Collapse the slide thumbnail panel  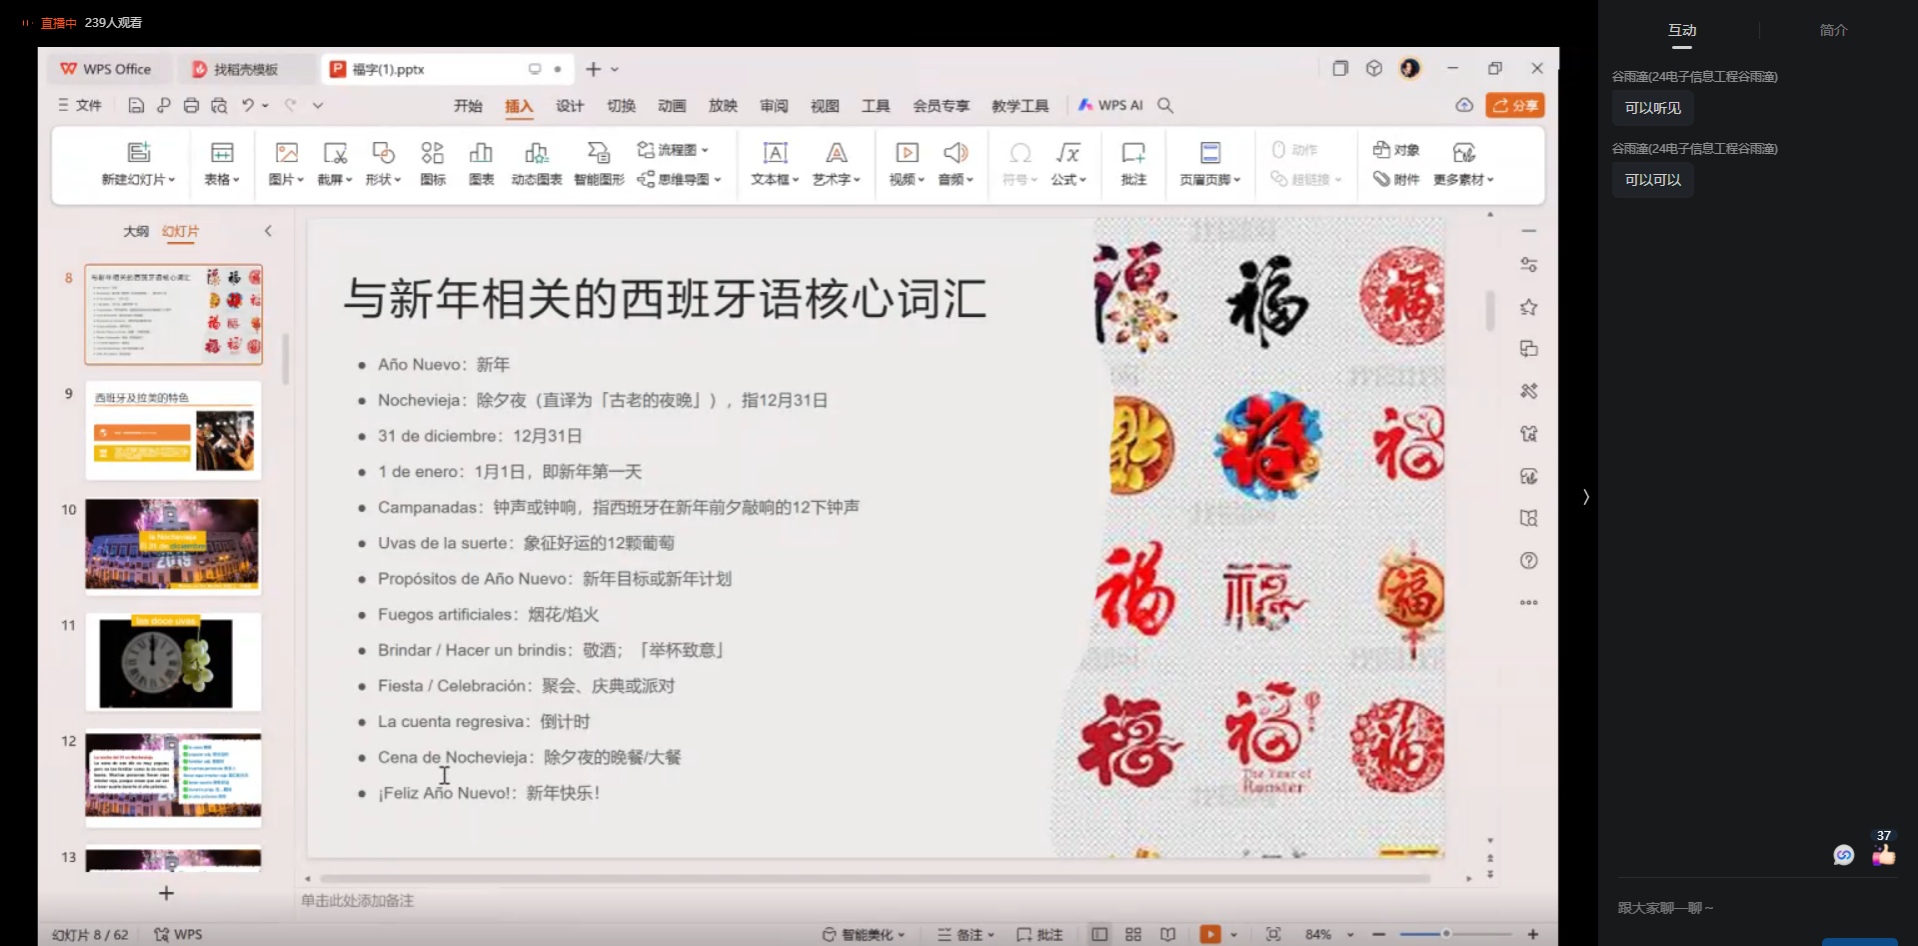tap(268, 231)
